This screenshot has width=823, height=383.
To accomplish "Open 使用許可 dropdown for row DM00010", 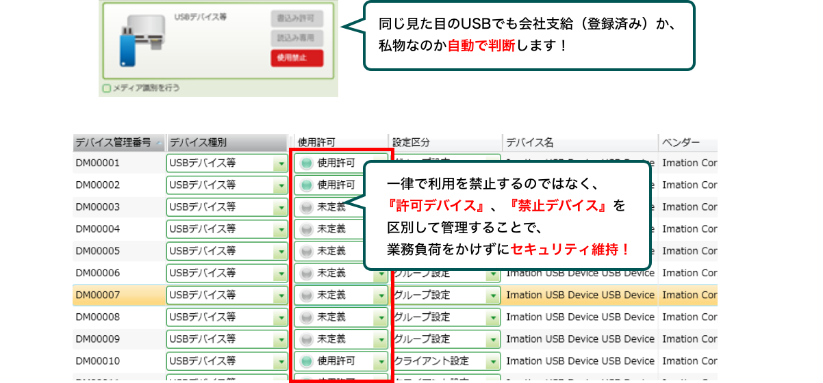I will click(381, 361).
